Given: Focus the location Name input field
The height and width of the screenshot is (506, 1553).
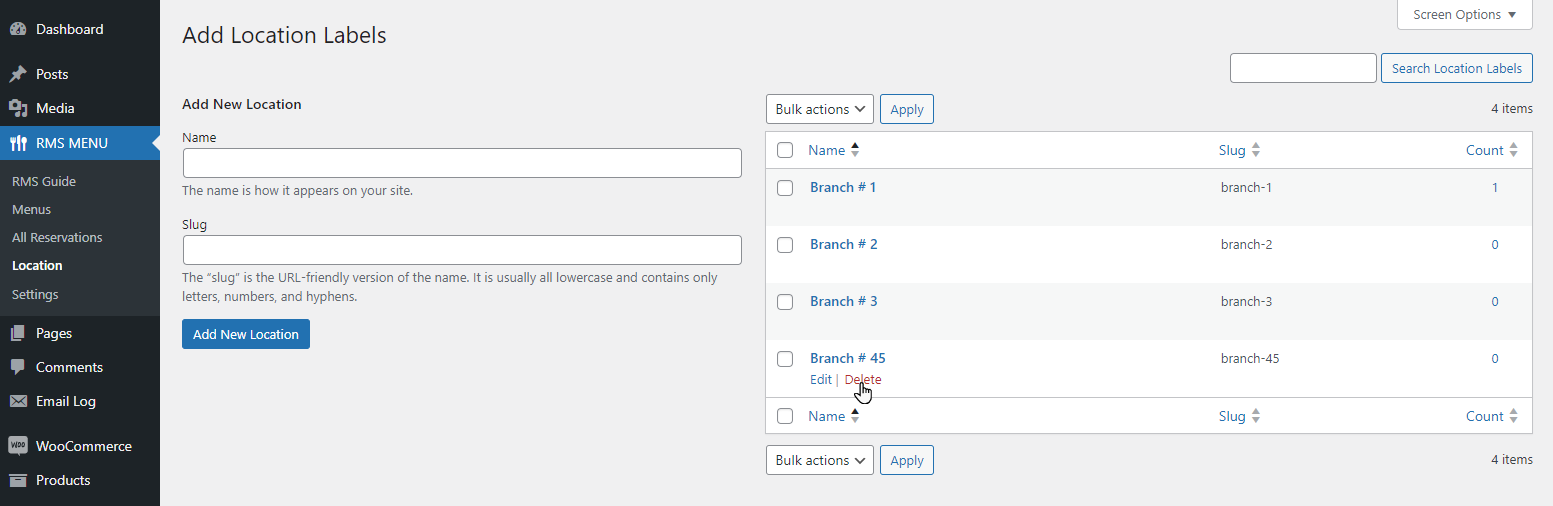Looking at the screenshot, I should tap(462, 163).
